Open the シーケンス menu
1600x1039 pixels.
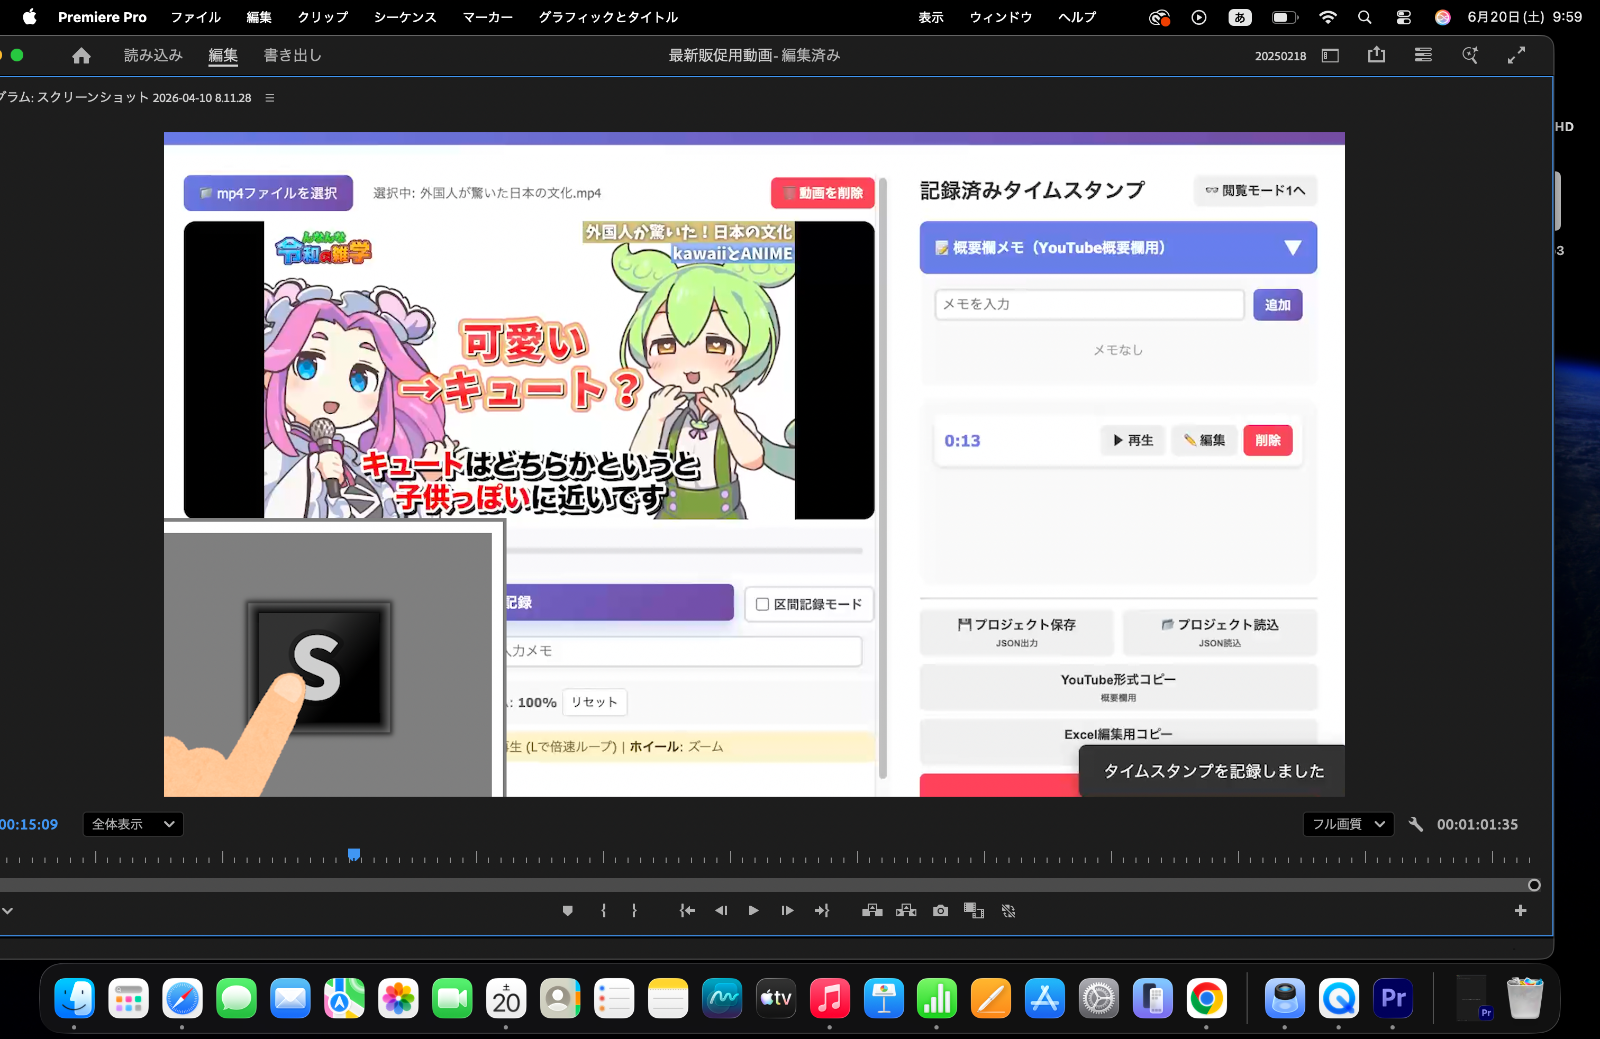pos(405,17)
